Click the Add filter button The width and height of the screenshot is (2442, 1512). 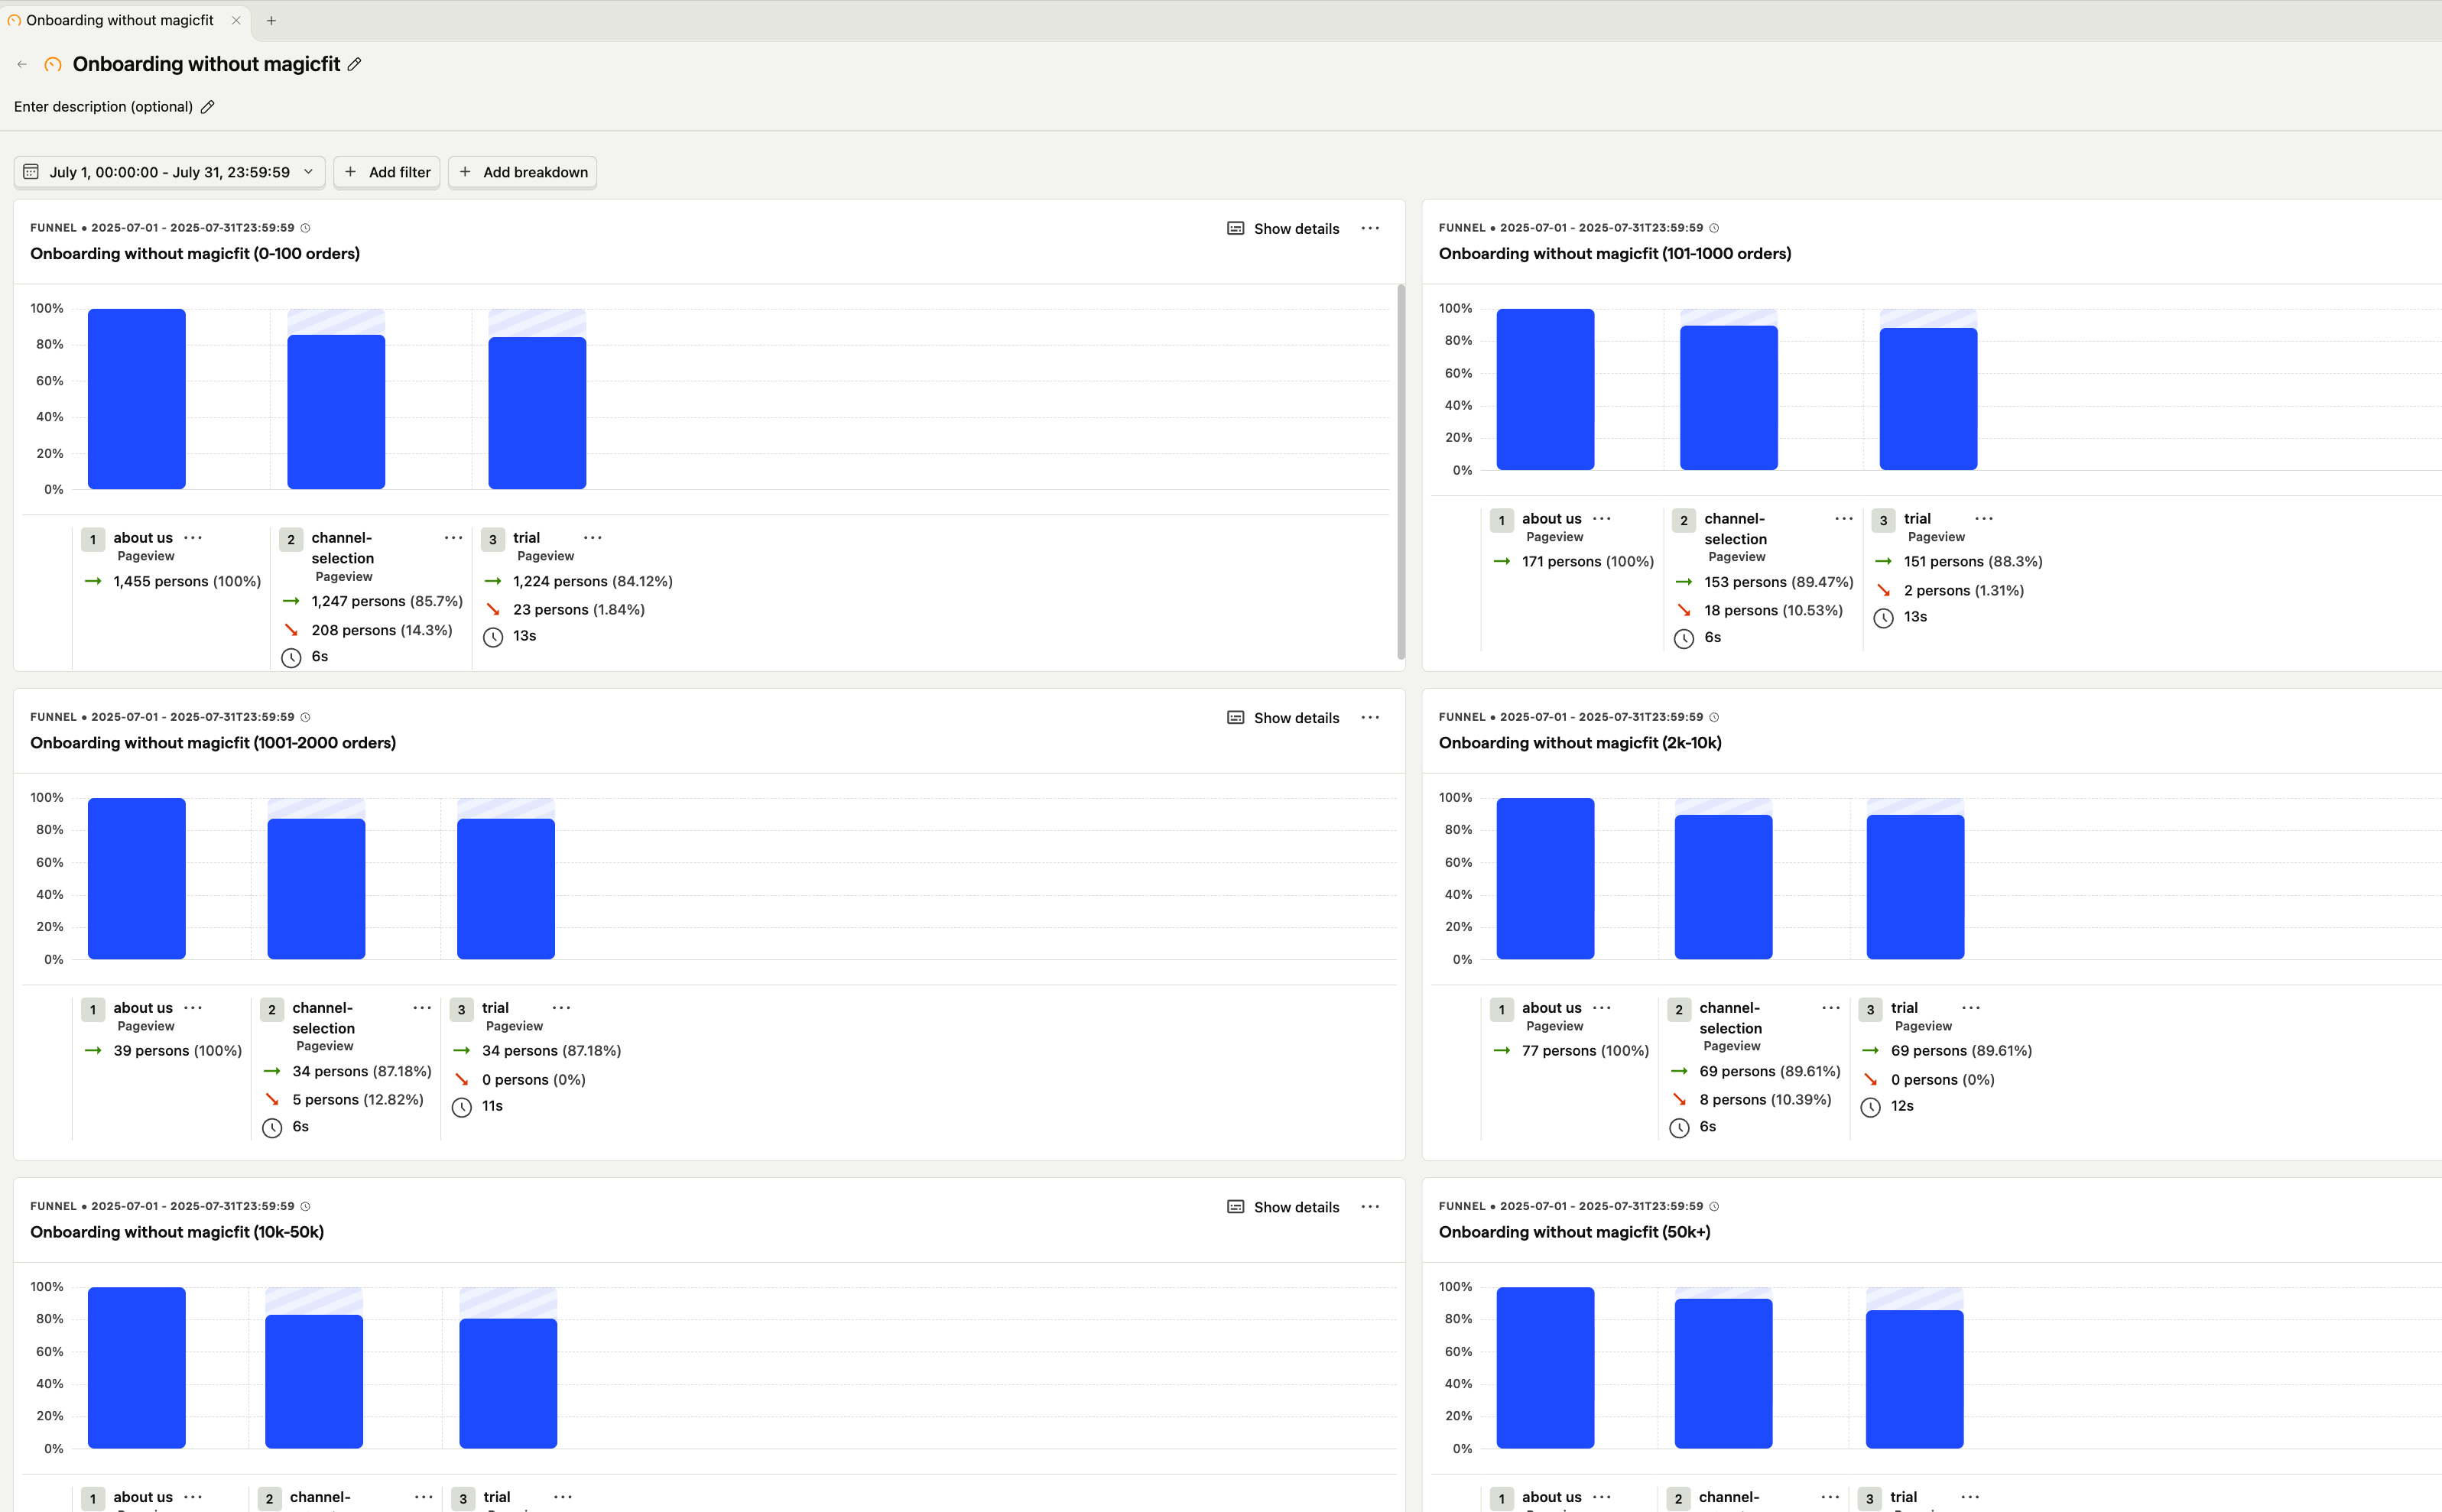pos(387,172)
